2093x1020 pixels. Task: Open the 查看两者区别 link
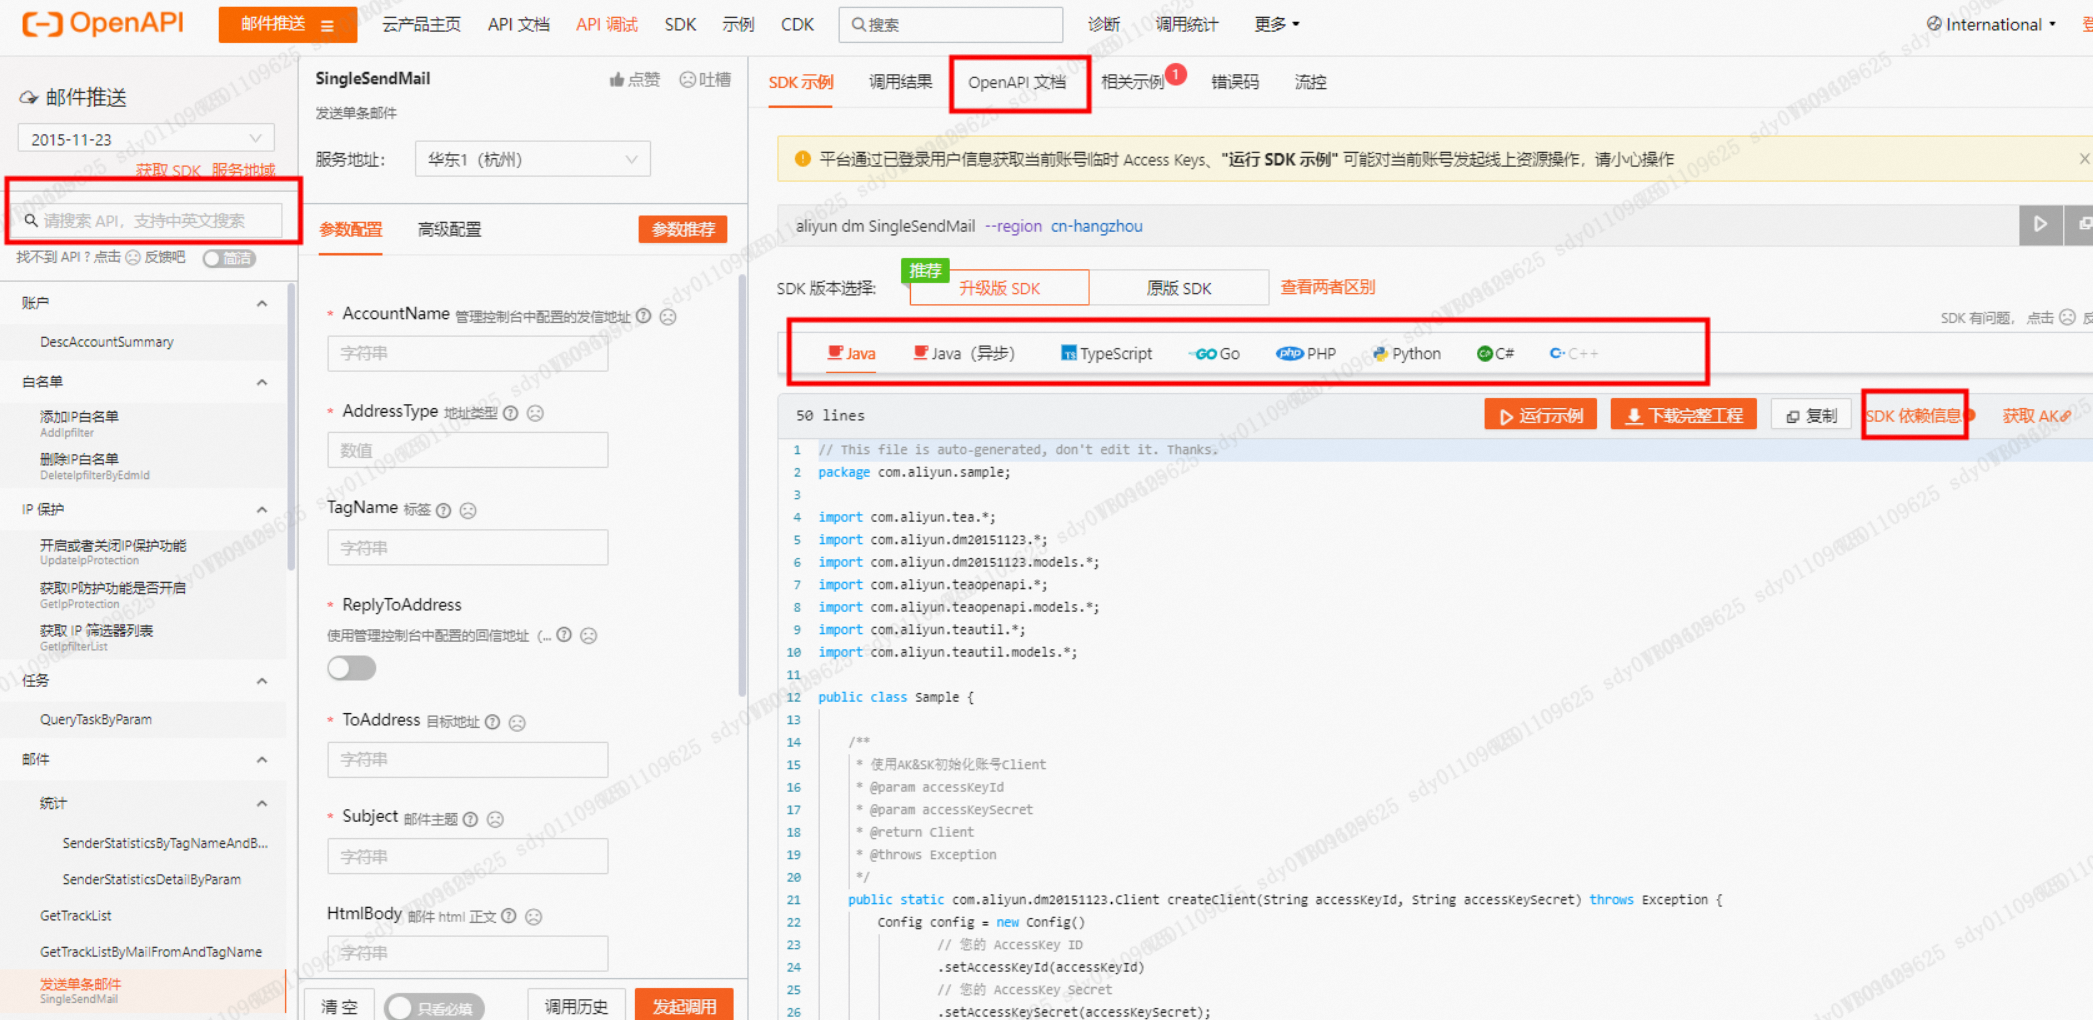(1328, 288)
